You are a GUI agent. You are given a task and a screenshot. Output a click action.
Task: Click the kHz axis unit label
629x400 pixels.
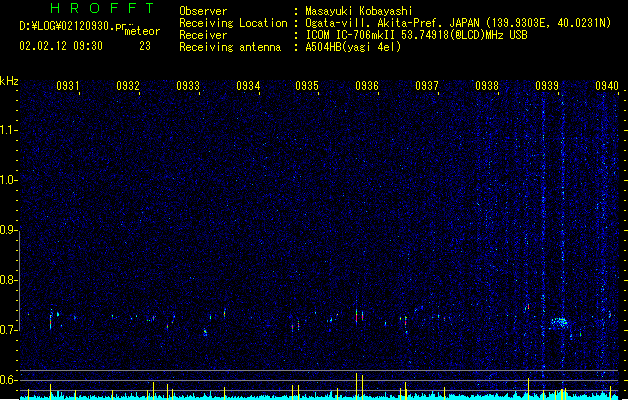[x=9, y=81]
